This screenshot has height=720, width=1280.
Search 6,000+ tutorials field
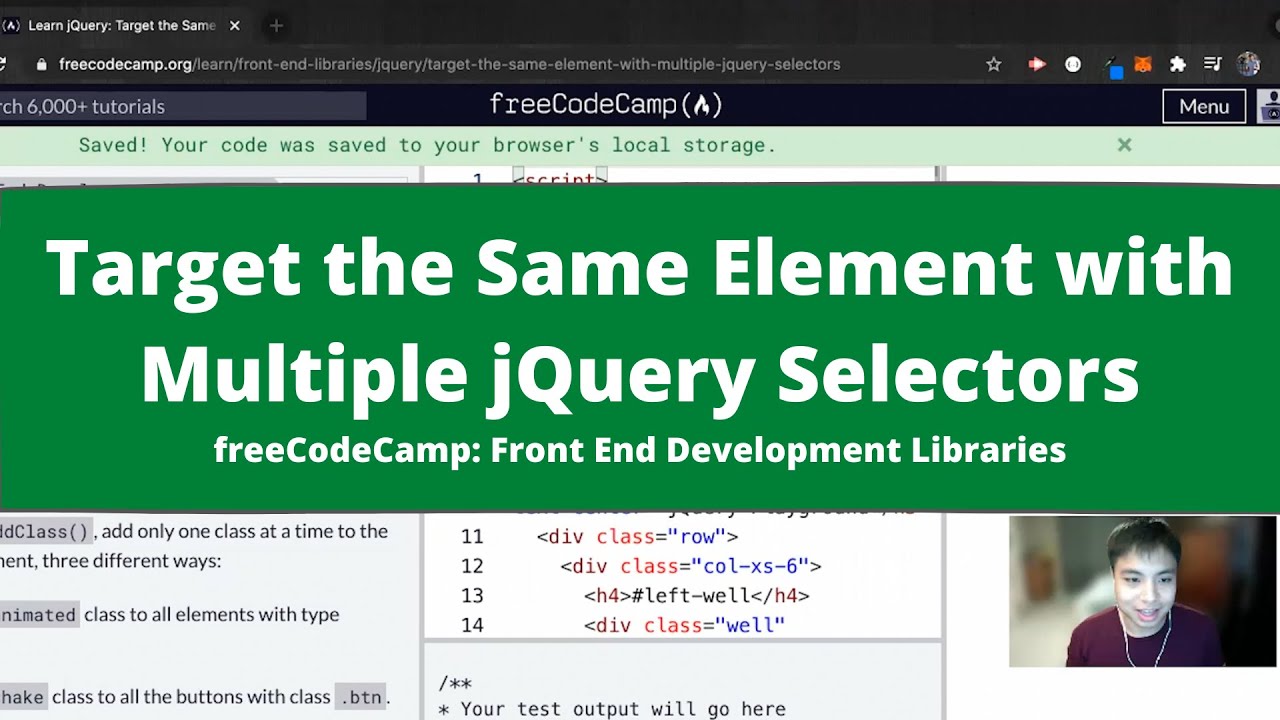coord(183,106)
